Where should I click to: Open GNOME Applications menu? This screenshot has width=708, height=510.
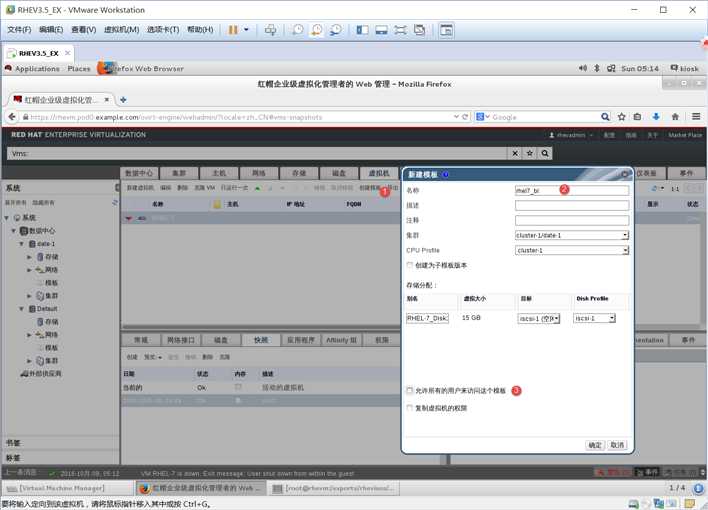[x=37, y=69]
